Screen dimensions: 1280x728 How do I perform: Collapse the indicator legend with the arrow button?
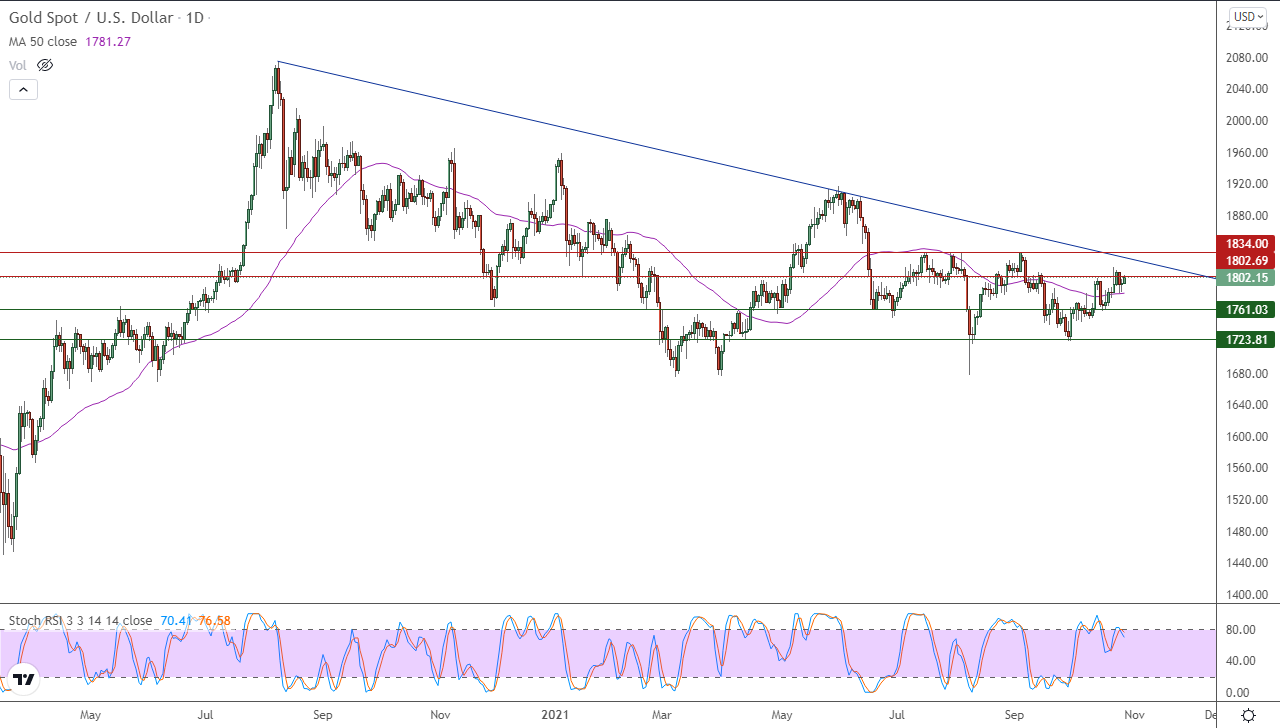pos(24,90)
